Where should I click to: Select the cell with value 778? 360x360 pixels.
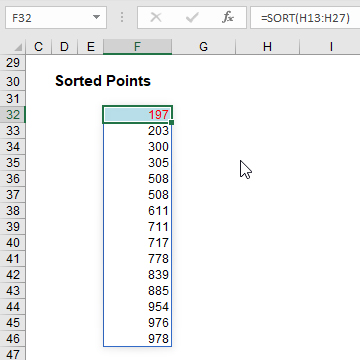click(137, 259)
